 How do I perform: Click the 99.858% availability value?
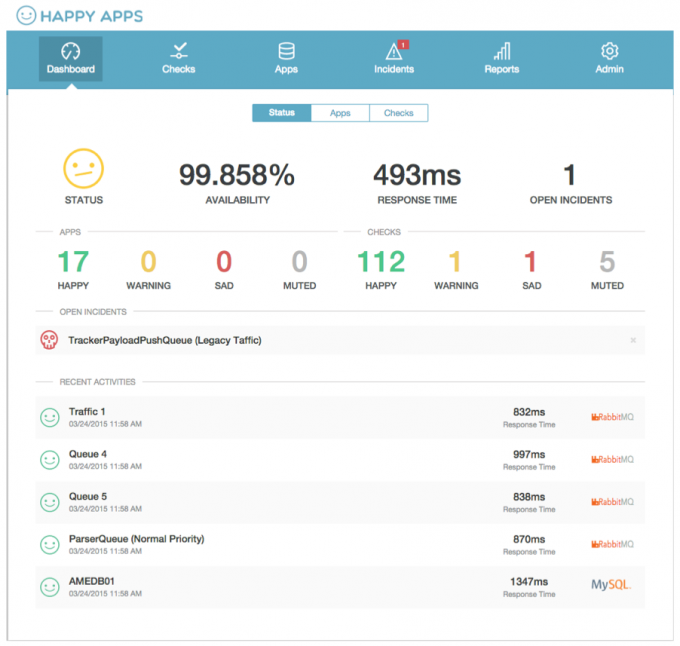point(237,175)
